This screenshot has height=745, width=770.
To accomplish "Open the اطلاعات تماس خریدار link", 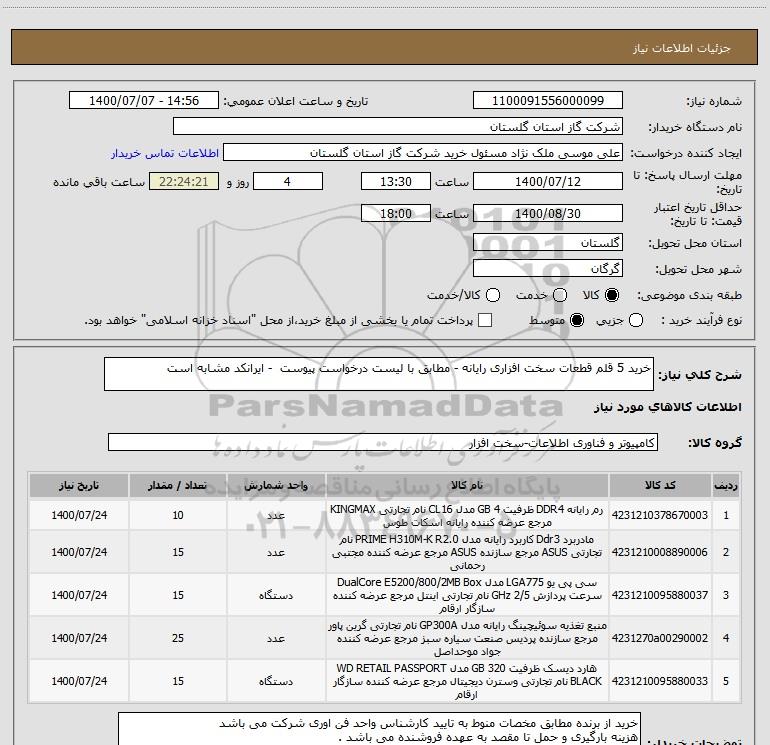I will coord(165,153).
